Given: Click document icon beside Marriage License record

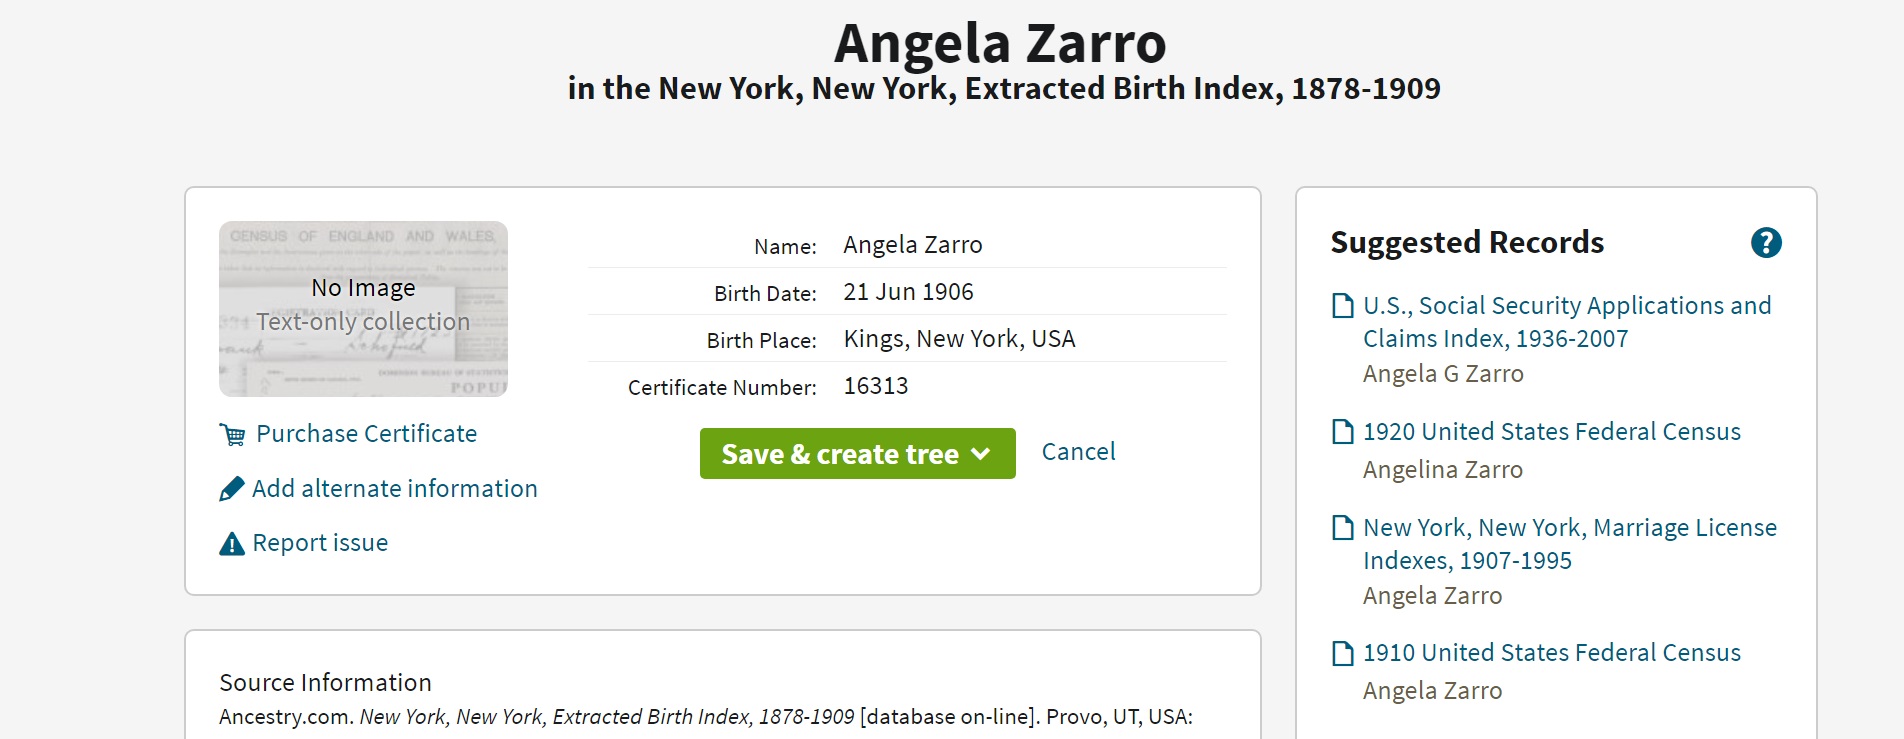Looking at the screenshot, I should click(x=1343, y=528).
